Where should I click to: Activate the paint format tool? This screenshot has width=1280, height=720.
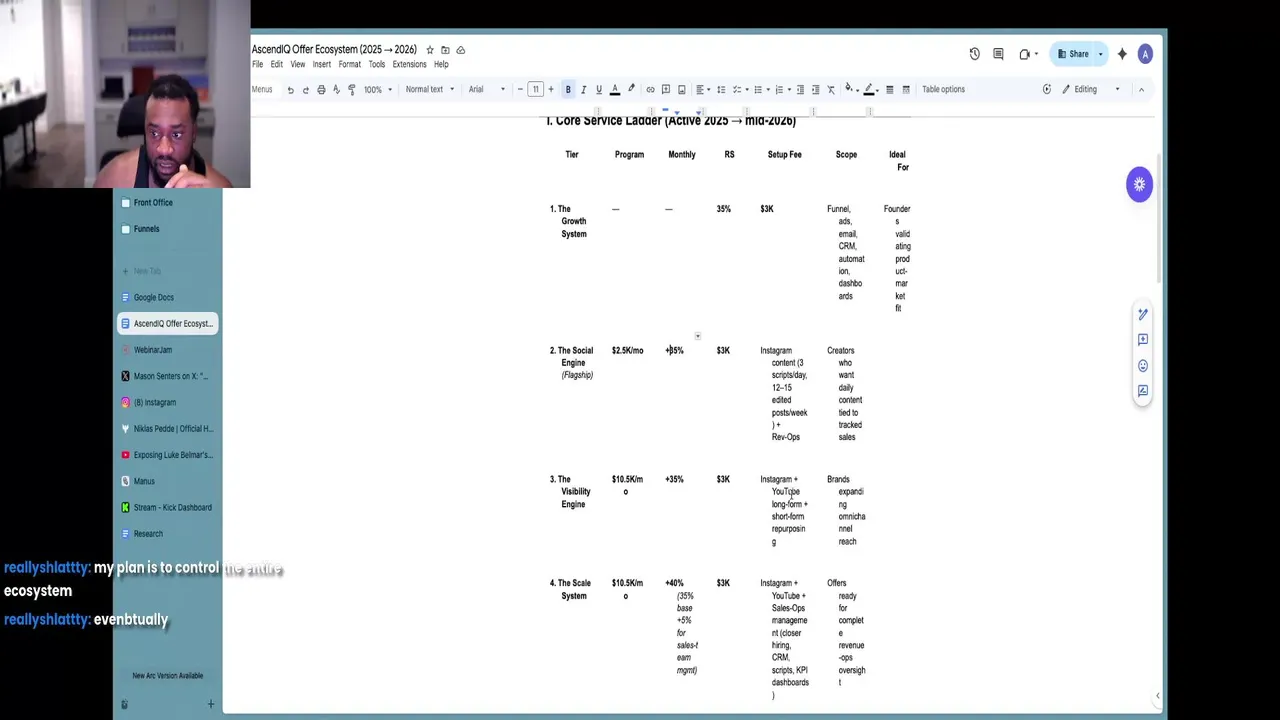pyautogui.click(x=351, y=90)
